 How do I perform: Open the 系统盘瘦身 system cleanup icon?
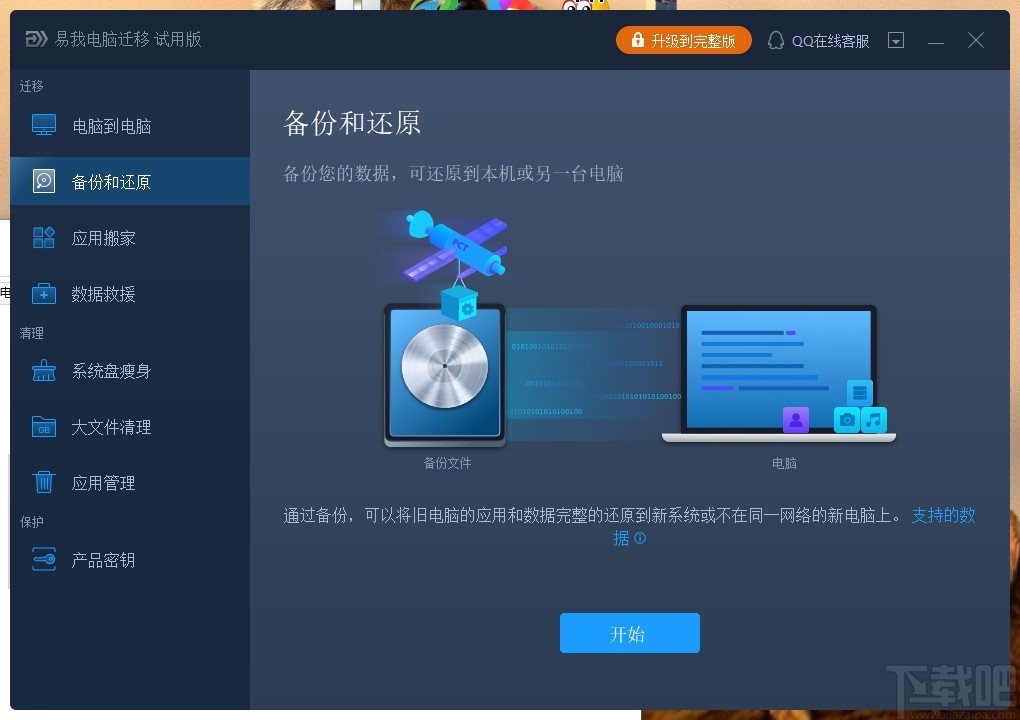pos(44,370)
